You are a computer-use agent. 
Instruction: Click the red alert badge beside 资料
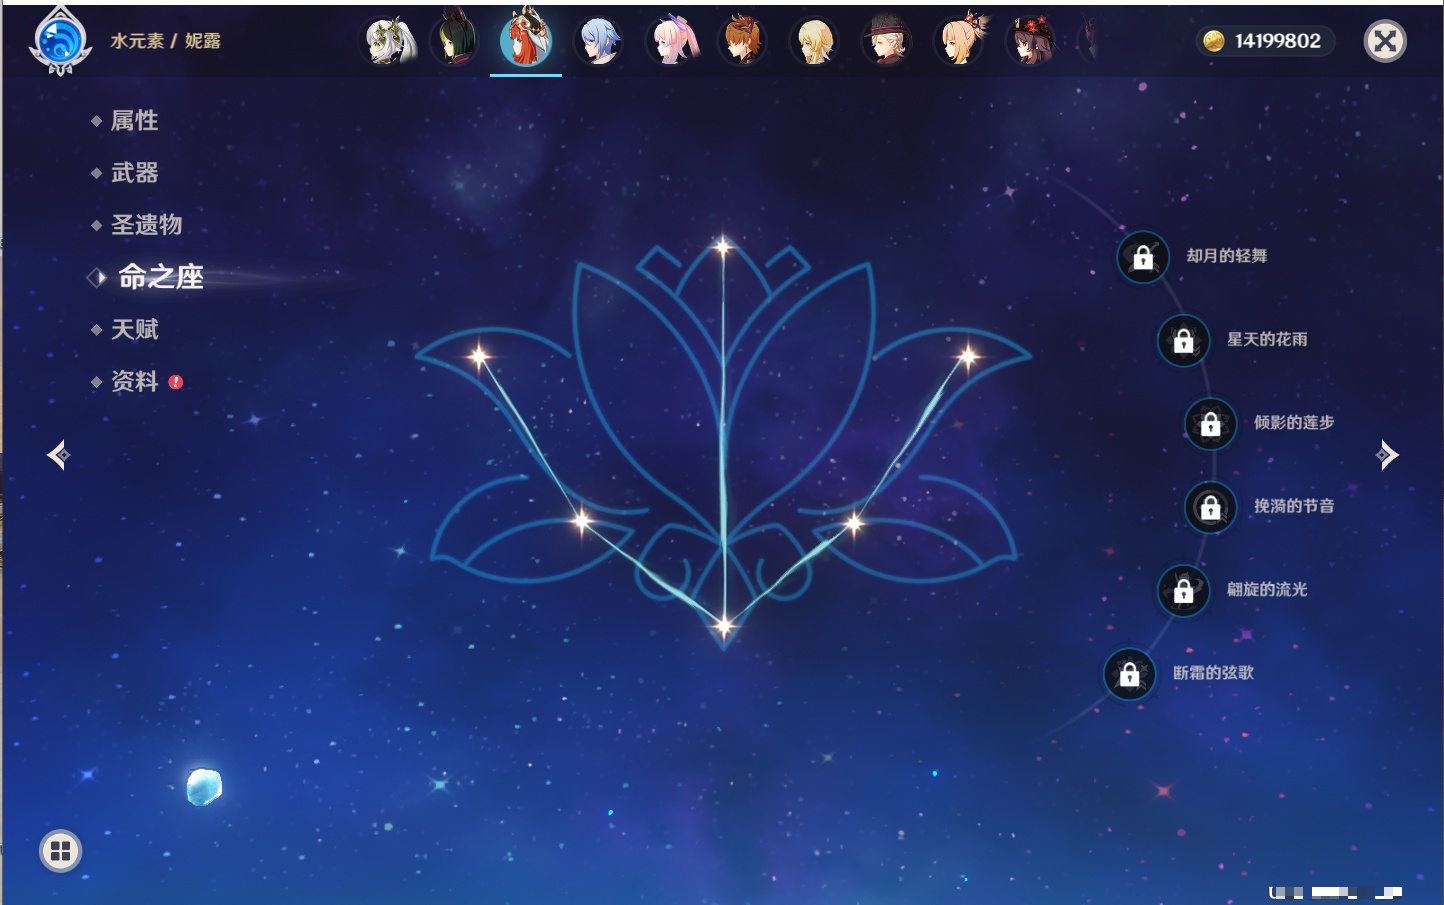click(176, 382)
